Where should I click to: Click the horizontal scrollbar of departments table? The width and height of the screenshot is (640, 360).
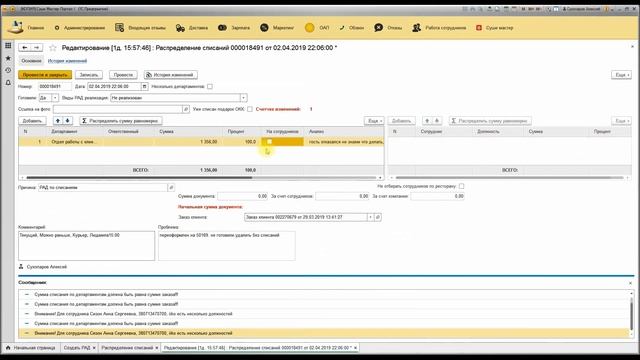pyautogui.click(x=139, y=178)
